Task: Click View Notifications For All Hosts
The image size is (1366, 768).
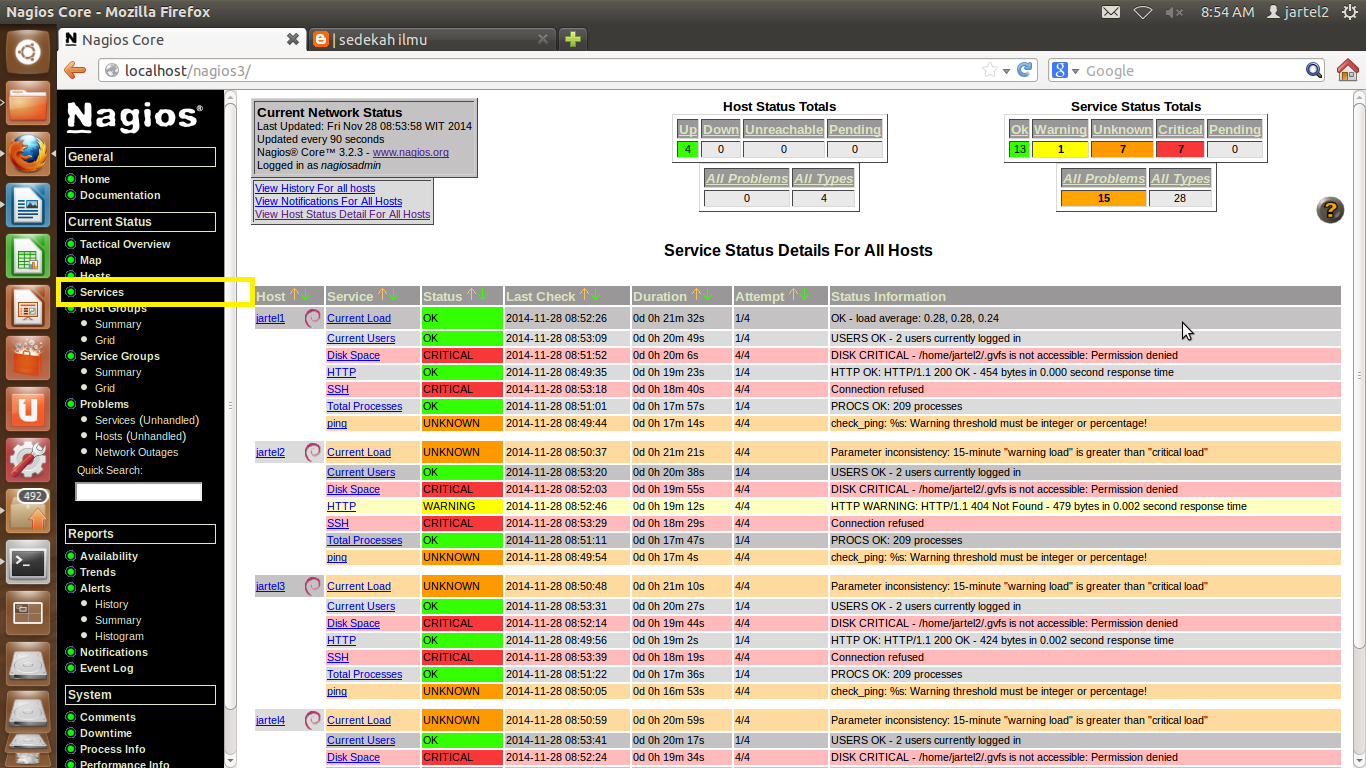Action: pyautogui.click(x=328, y=201)
